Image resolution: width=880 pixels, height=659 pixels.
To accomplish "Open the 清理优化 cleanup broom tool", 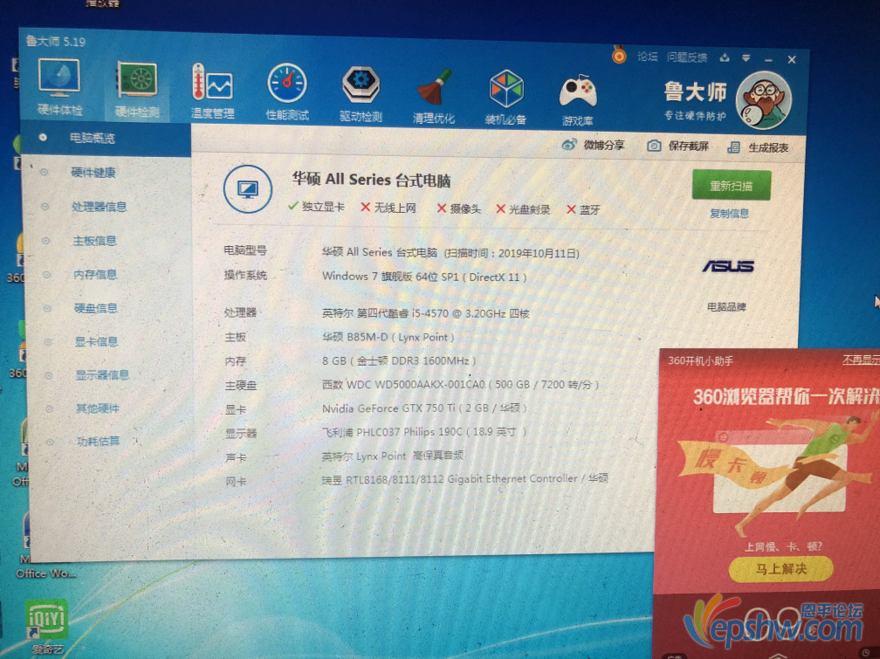I will 434,95.
